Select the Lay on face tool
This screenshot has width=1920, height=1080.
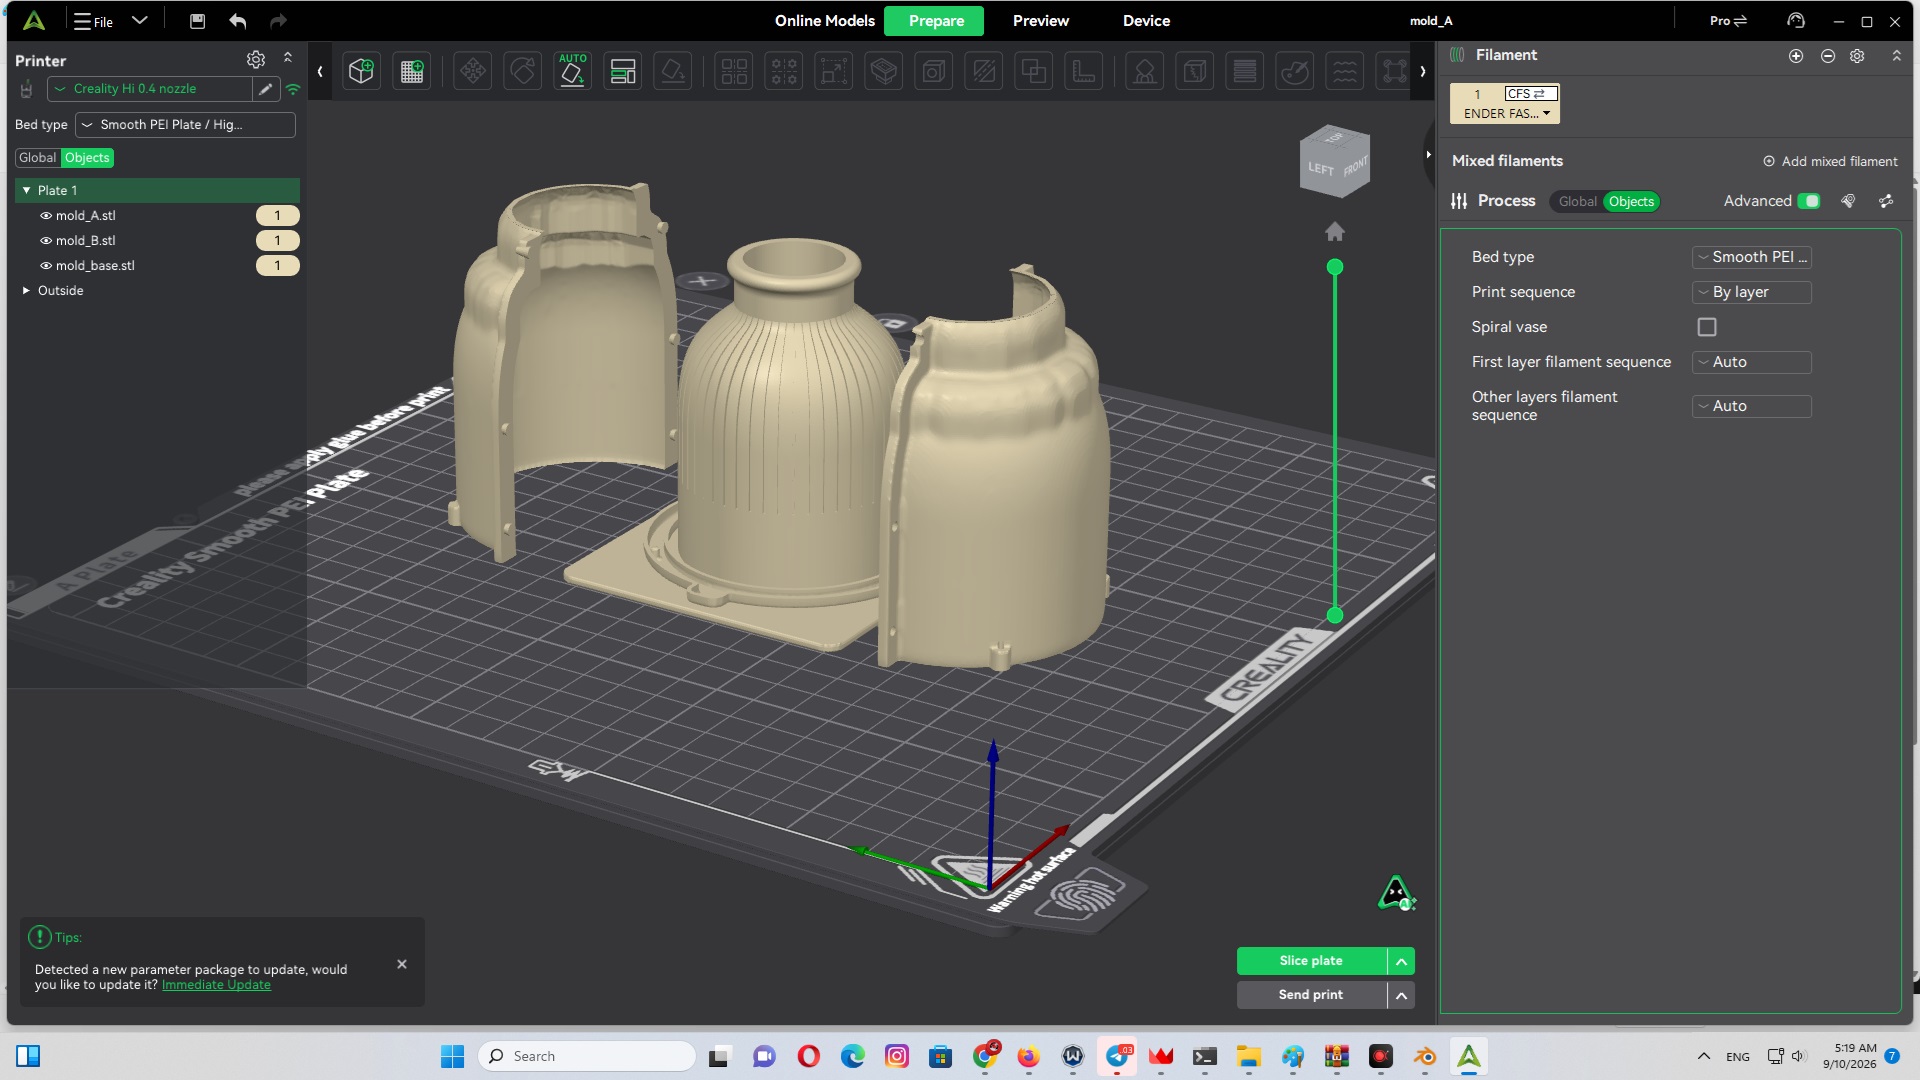[x=673, y=71]
